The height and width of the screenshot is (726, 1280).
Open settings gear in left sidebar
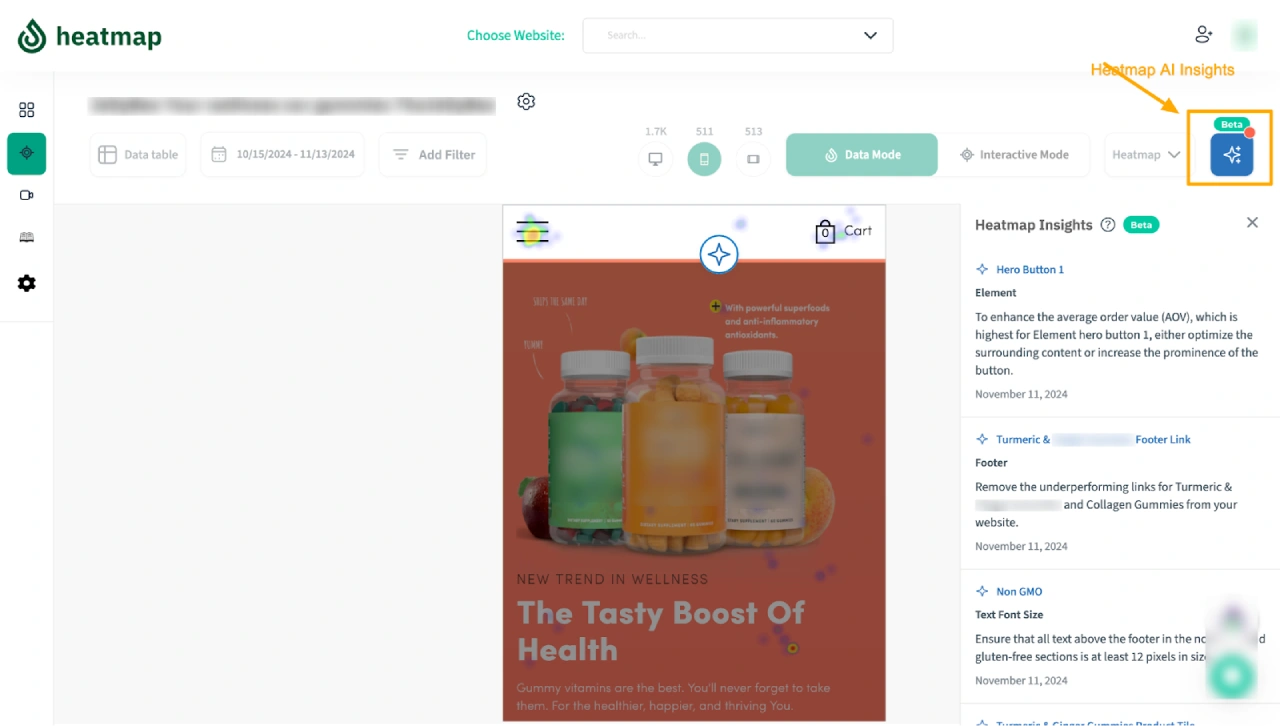(27, 283)
